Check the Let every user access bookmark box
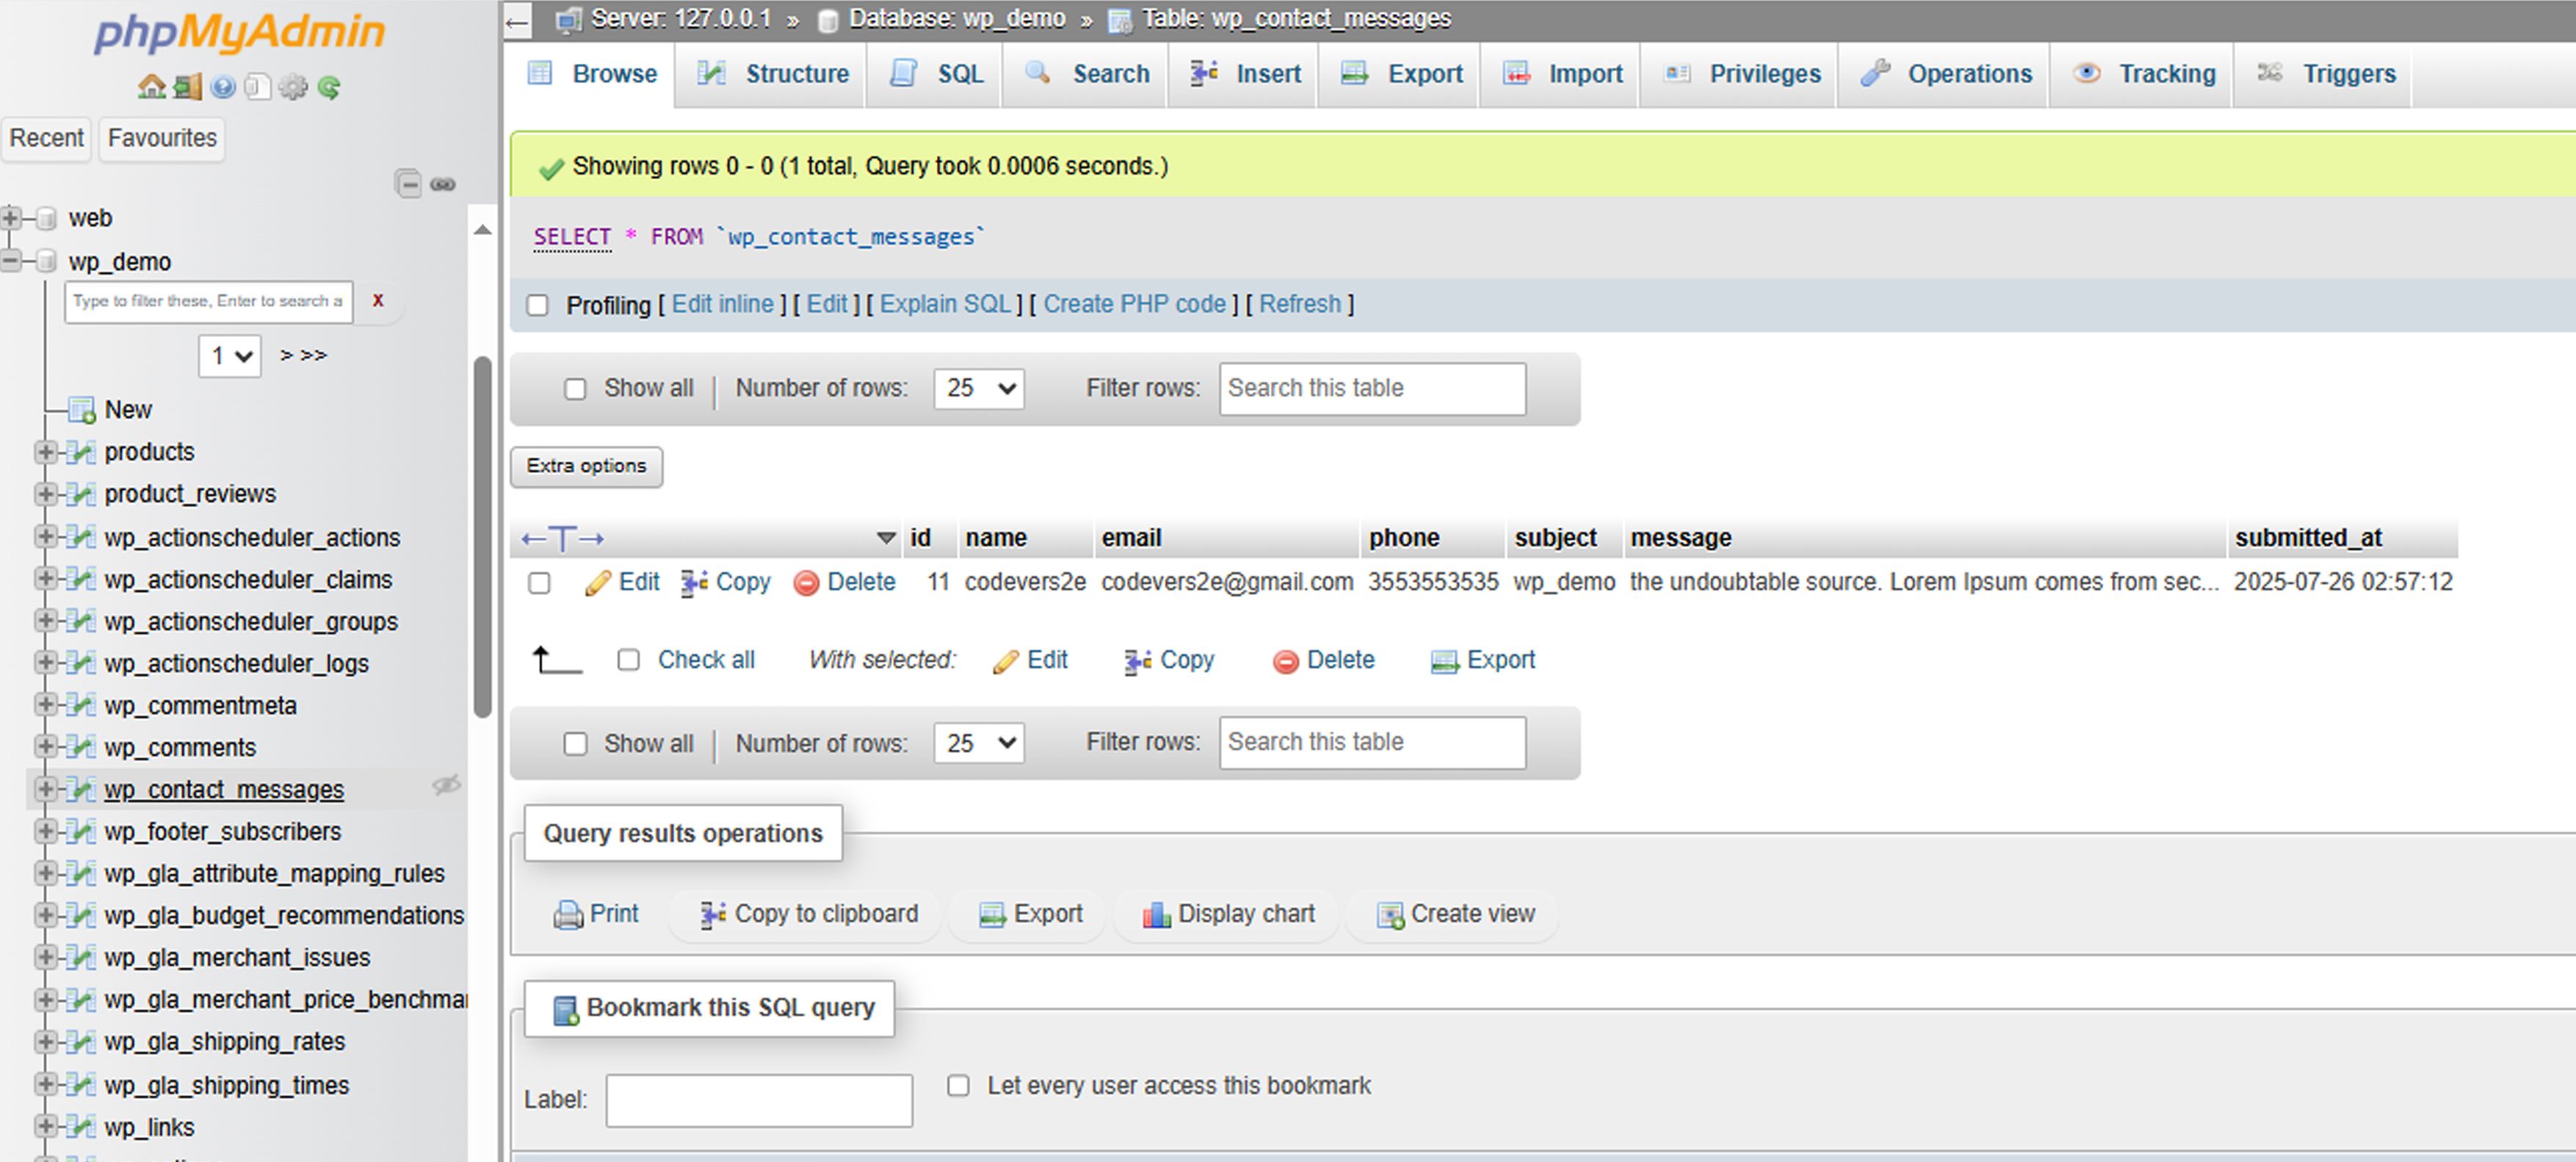This screenshot has width=2576, height=1162. pyautogui.click(x=958, y=1085)
